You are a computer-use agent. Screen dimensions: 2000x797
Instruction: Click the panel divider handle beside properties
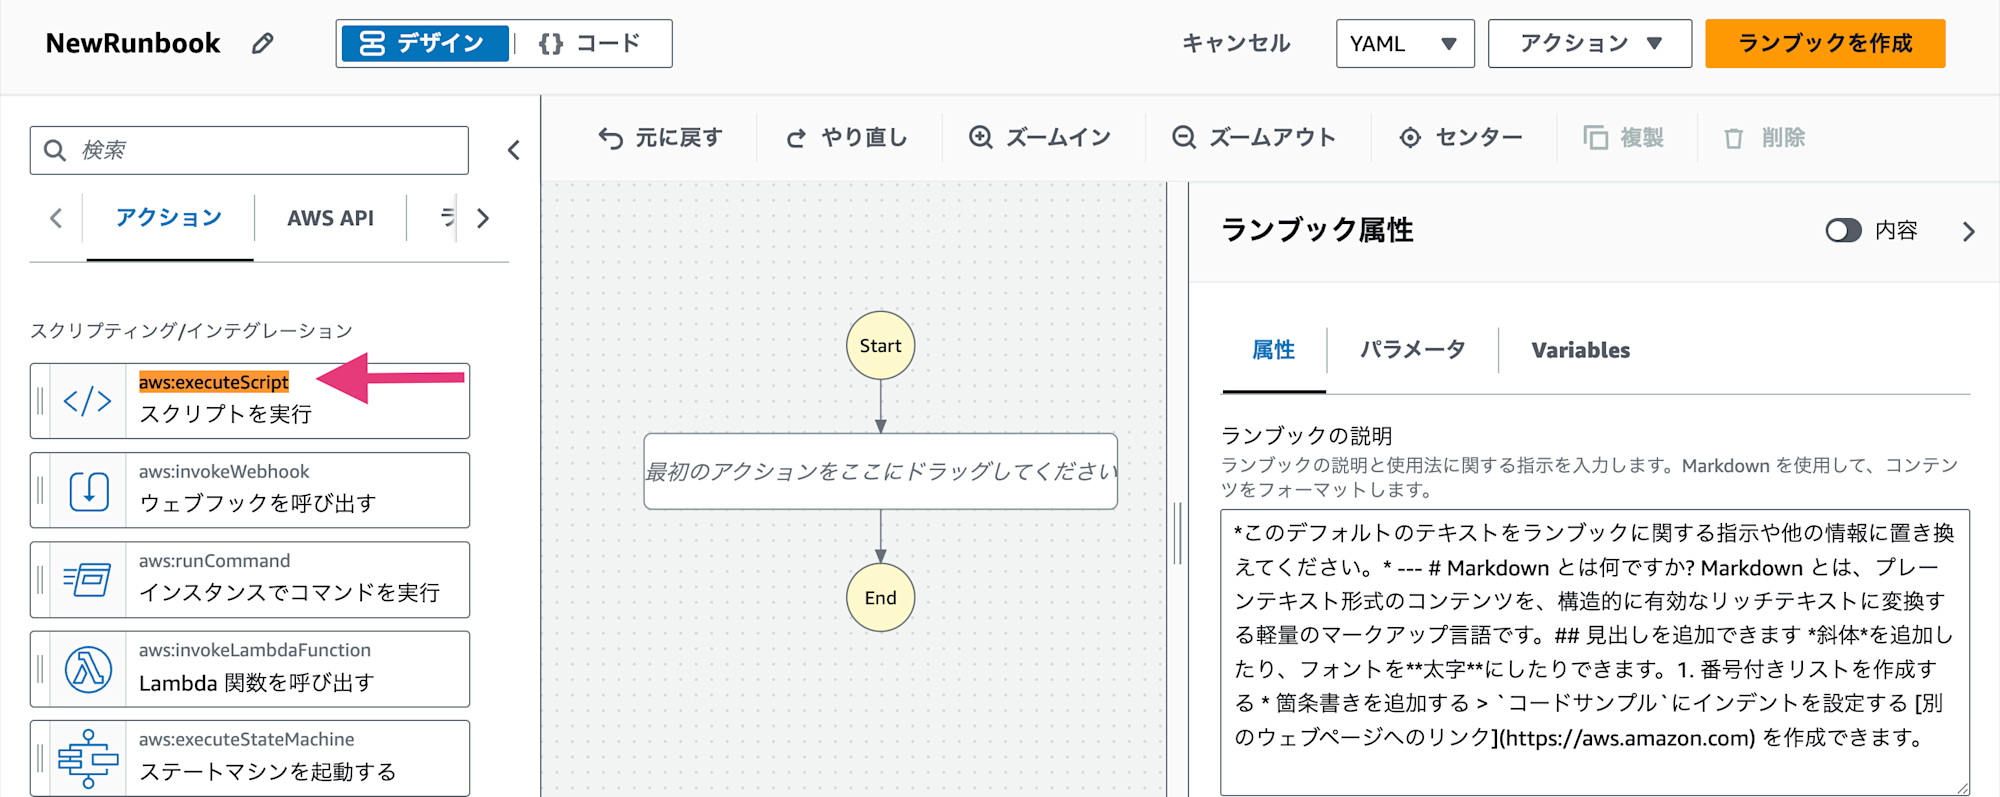tap(1178, 533)
